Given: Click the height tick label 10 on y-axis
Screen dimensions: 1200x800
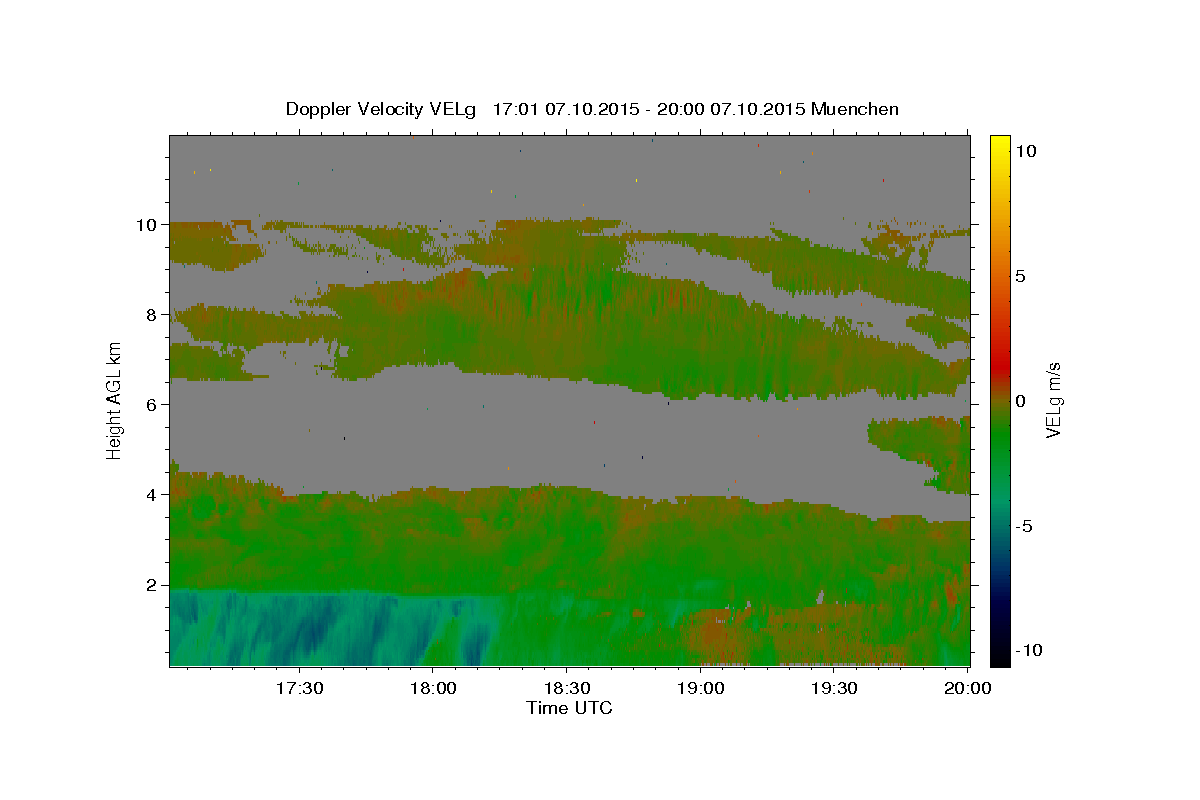Looking at the screenshot, I should click(147, 225).
